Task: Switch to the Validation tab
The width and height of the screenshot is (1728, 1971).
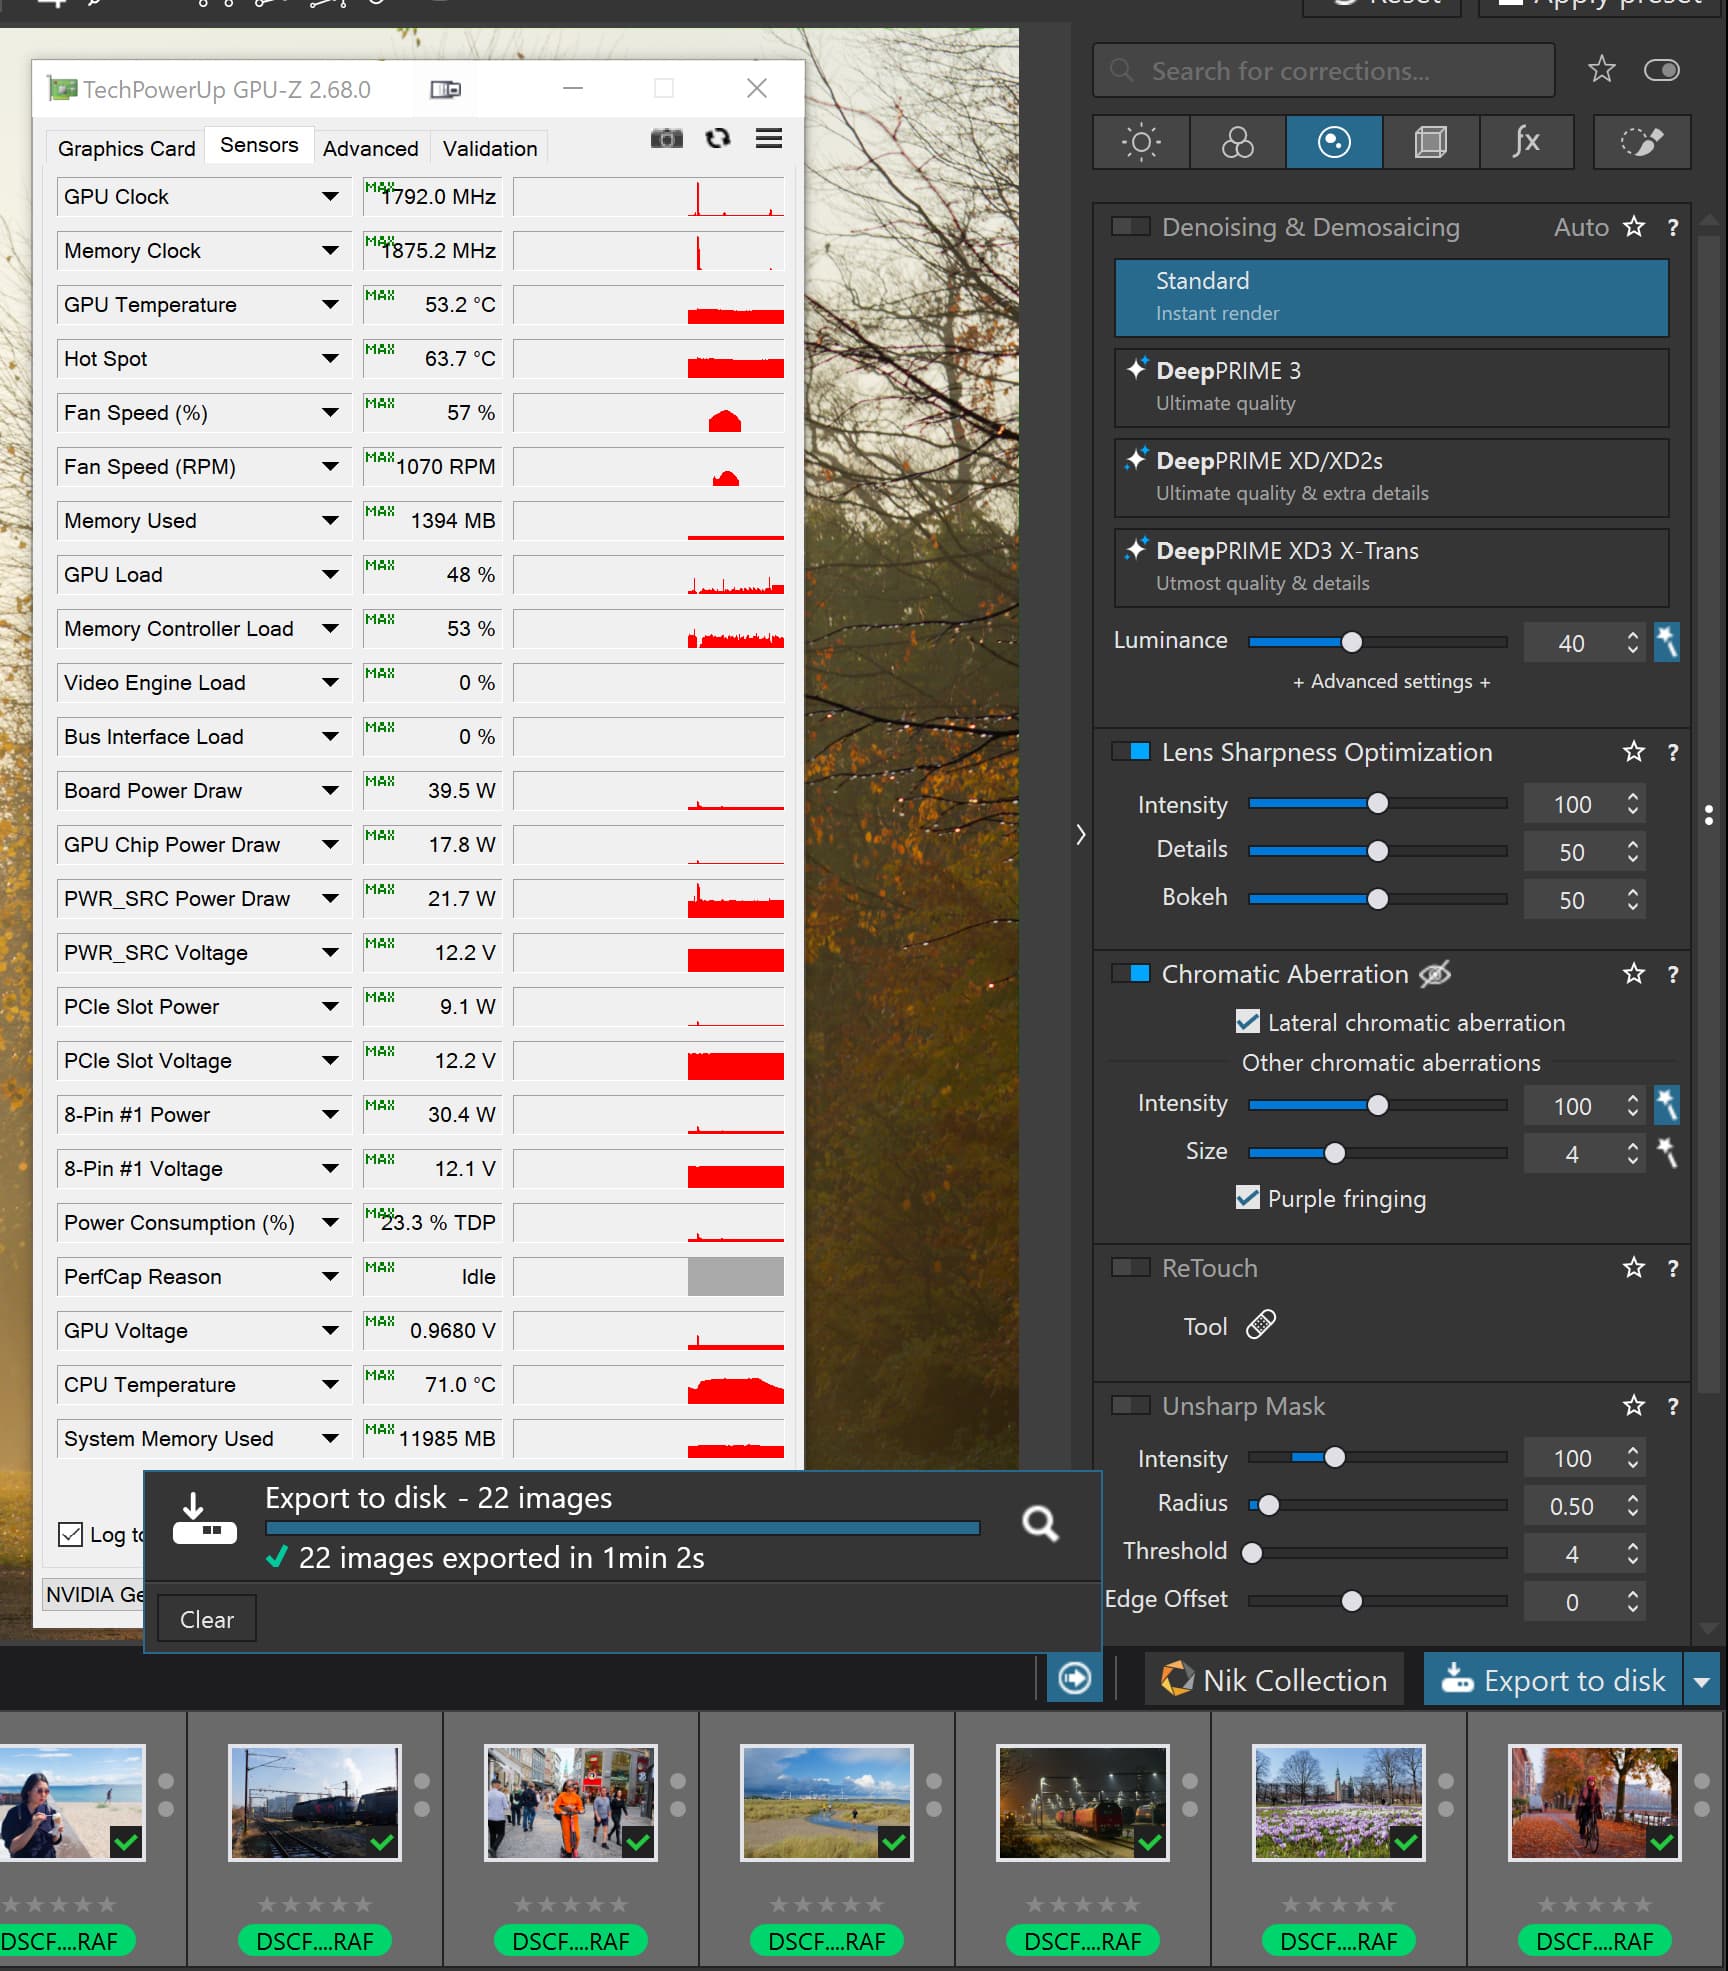Action: pos(489,148)
